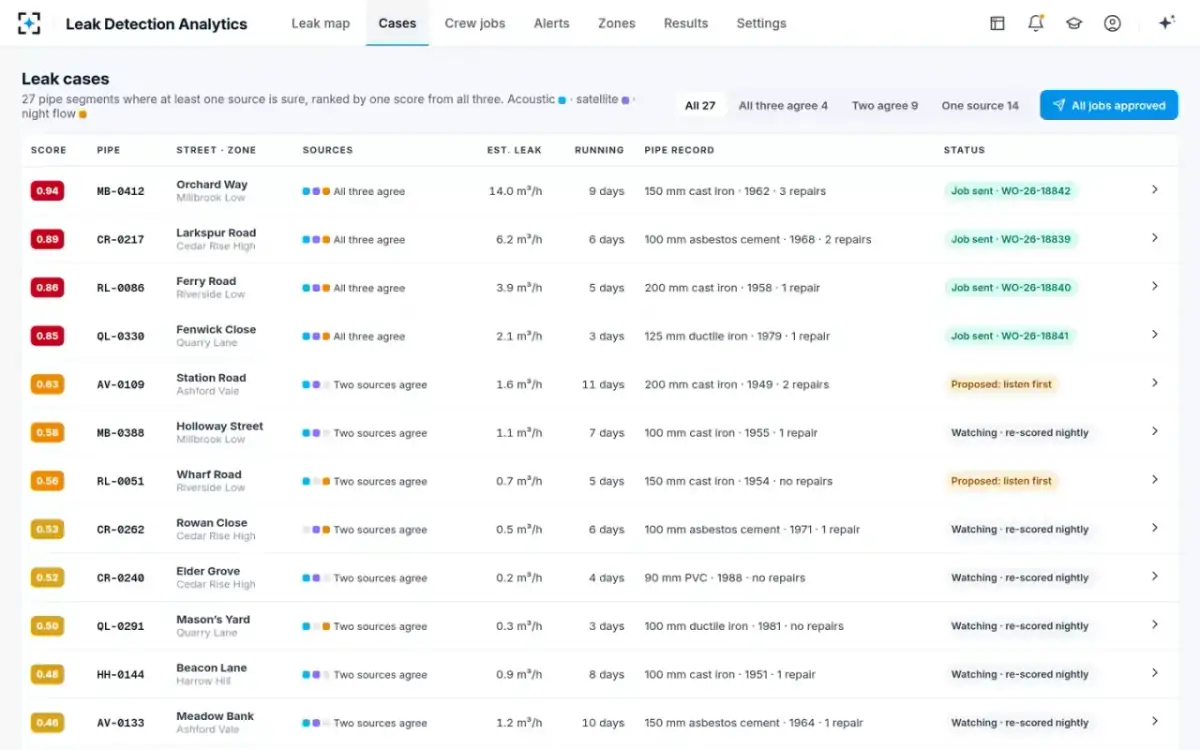Click the 0.89 score badge
Viewport: 1200px width, 750px height.
pyautogui.click(x=47, y=239)
